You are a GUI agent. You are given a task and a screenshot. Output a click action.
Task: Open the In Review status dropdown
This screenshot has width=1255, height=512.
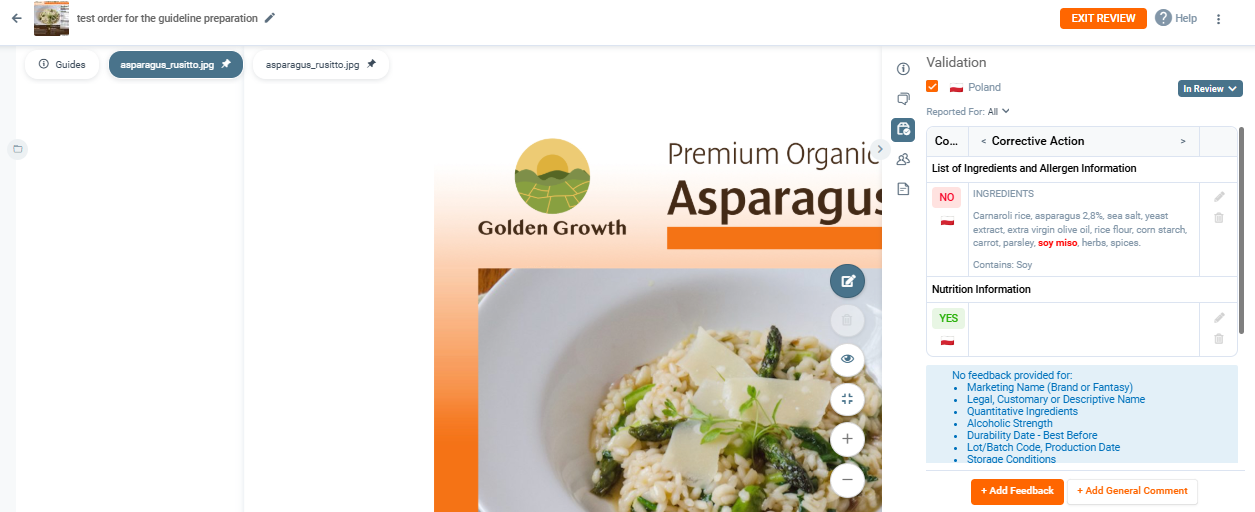[1210, 89]
